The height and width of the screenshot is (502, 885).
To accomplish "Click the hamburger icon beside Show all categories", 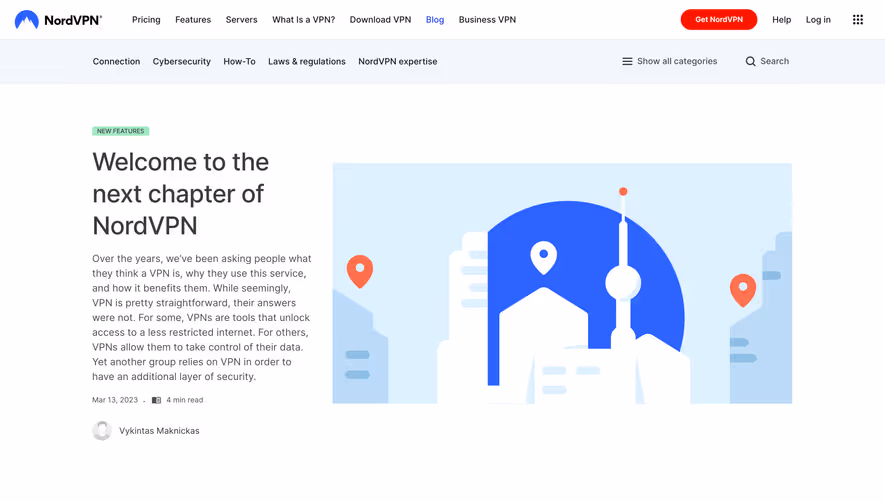I will (627, 62).
